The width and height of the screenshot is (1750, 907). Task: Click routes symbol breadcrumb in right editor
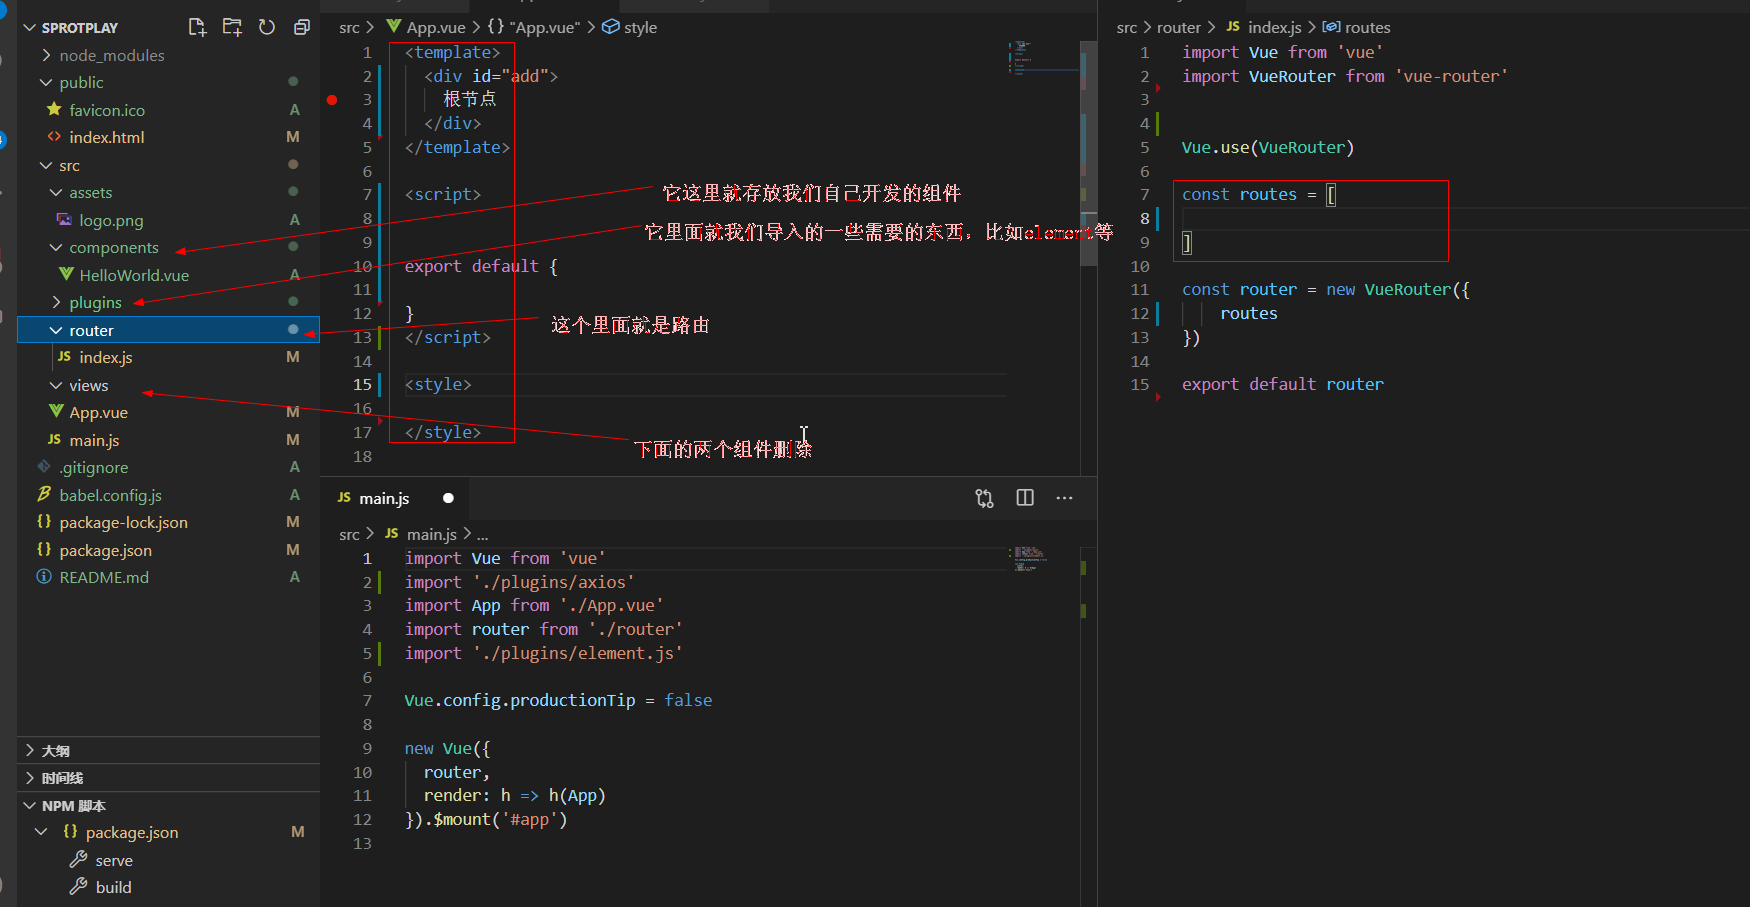coord(1367,27)
